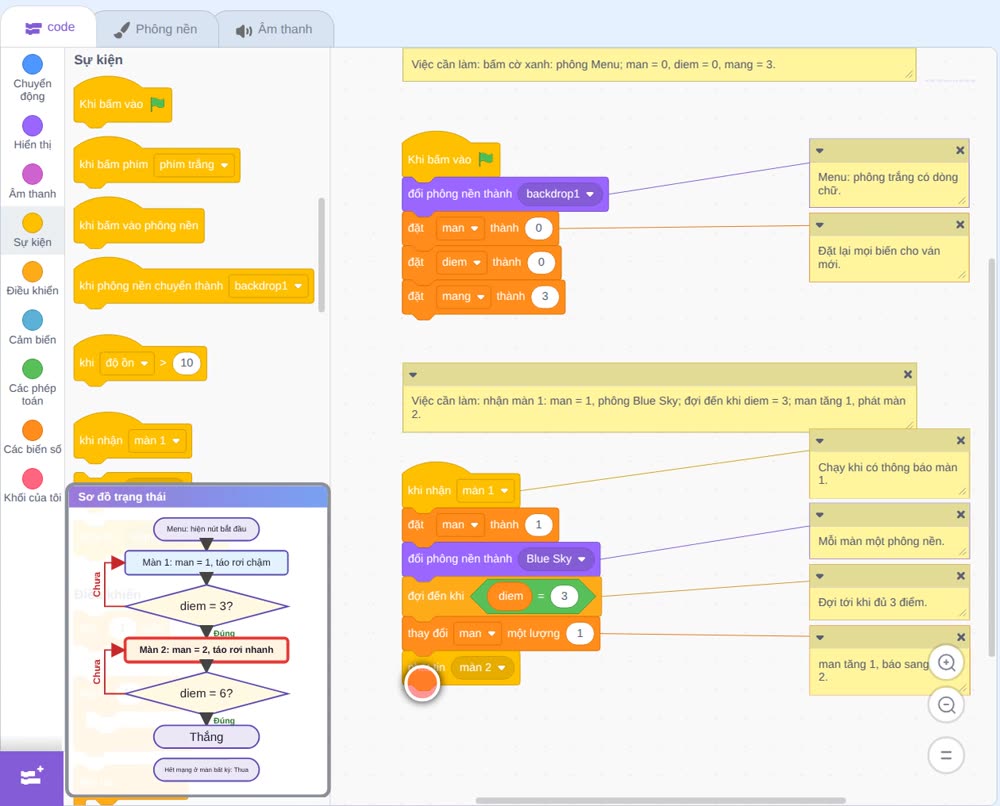Click the workspace horizontal scrollbar
The image size is (1000, 806).
pyautogui.click(x=661, y=800)
